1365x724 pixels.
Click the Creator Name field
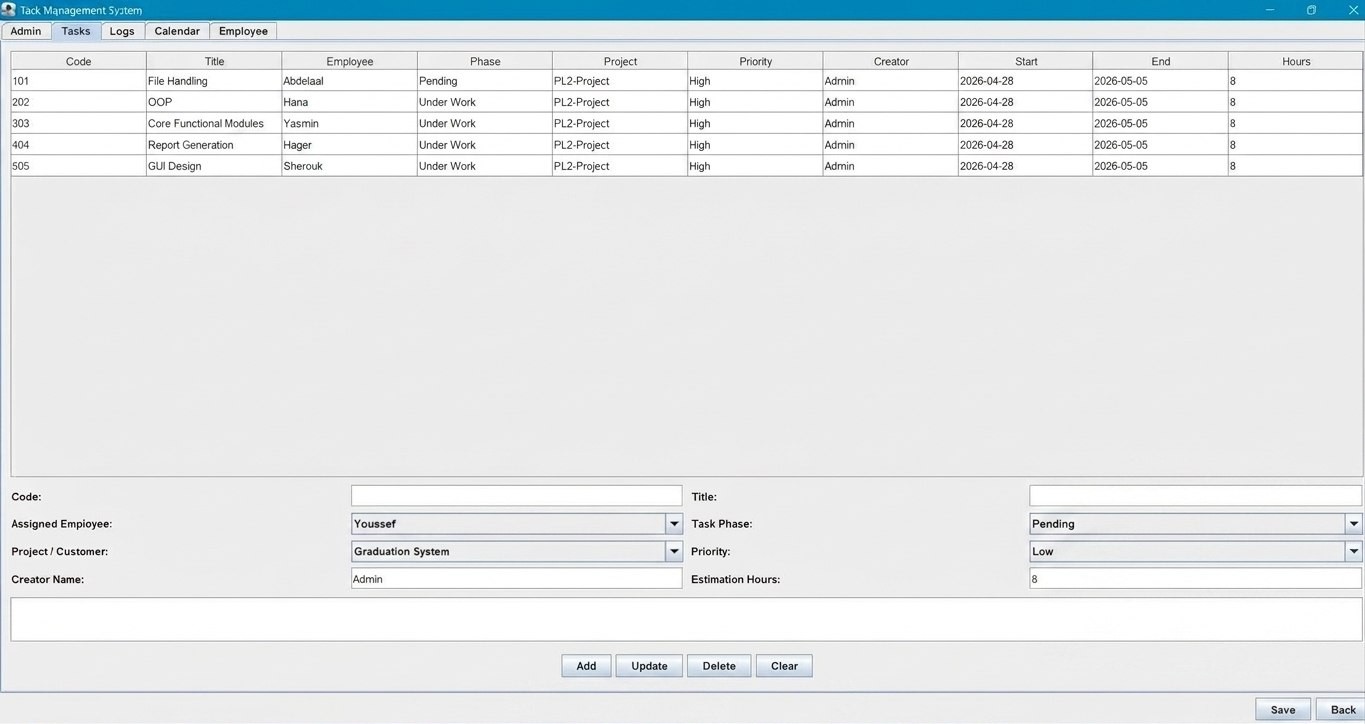516,579
